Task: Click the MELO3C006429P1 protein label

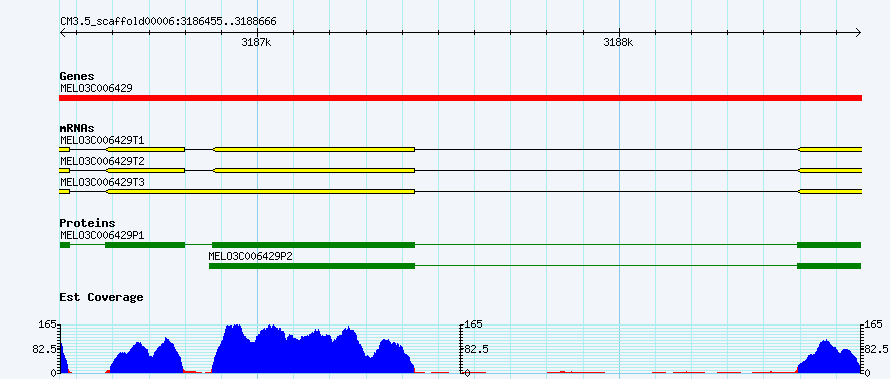Action: 102,235
